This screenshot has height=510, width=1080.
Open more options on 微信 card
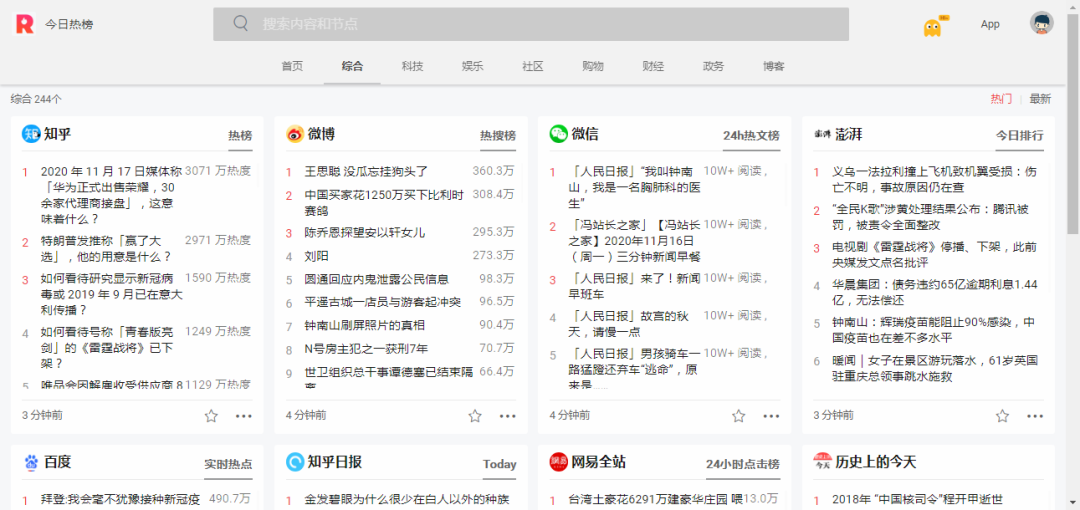pos(771,416)
